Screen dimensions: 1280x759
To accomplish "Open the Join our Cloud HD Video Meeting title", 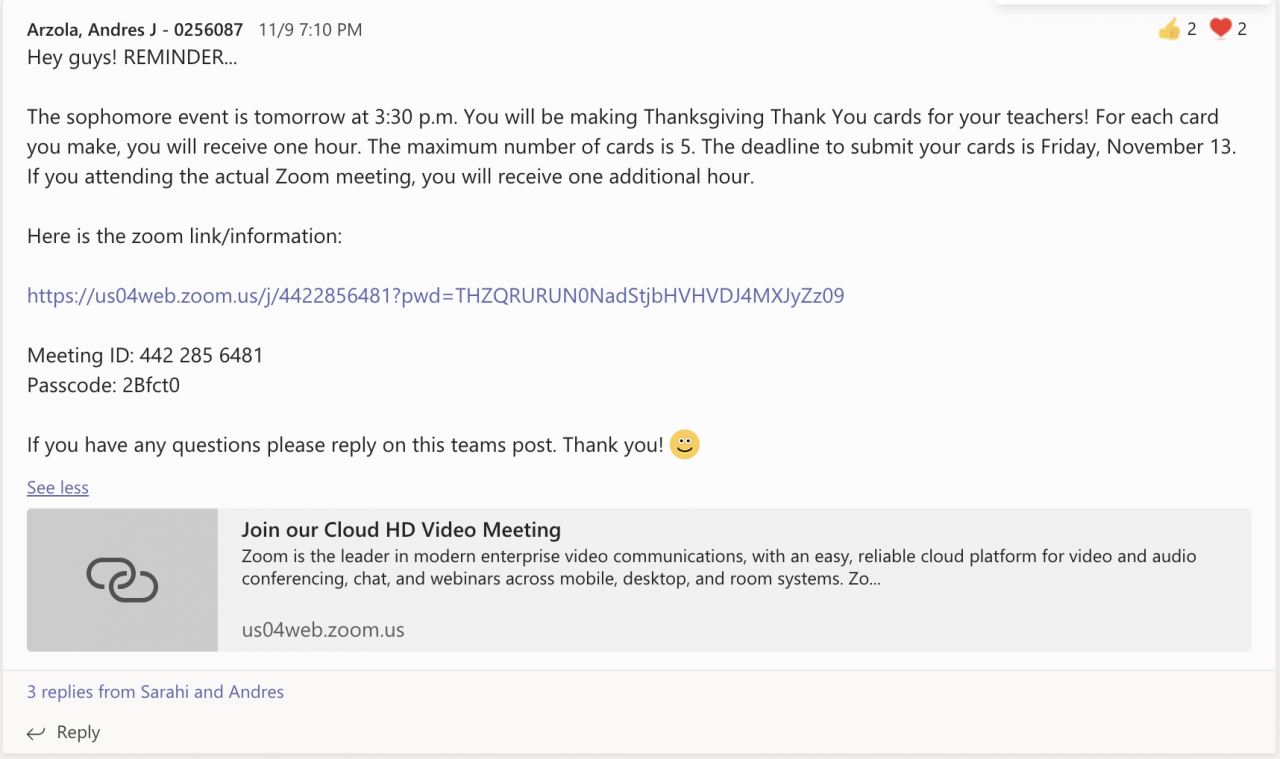I will (401, 530).
